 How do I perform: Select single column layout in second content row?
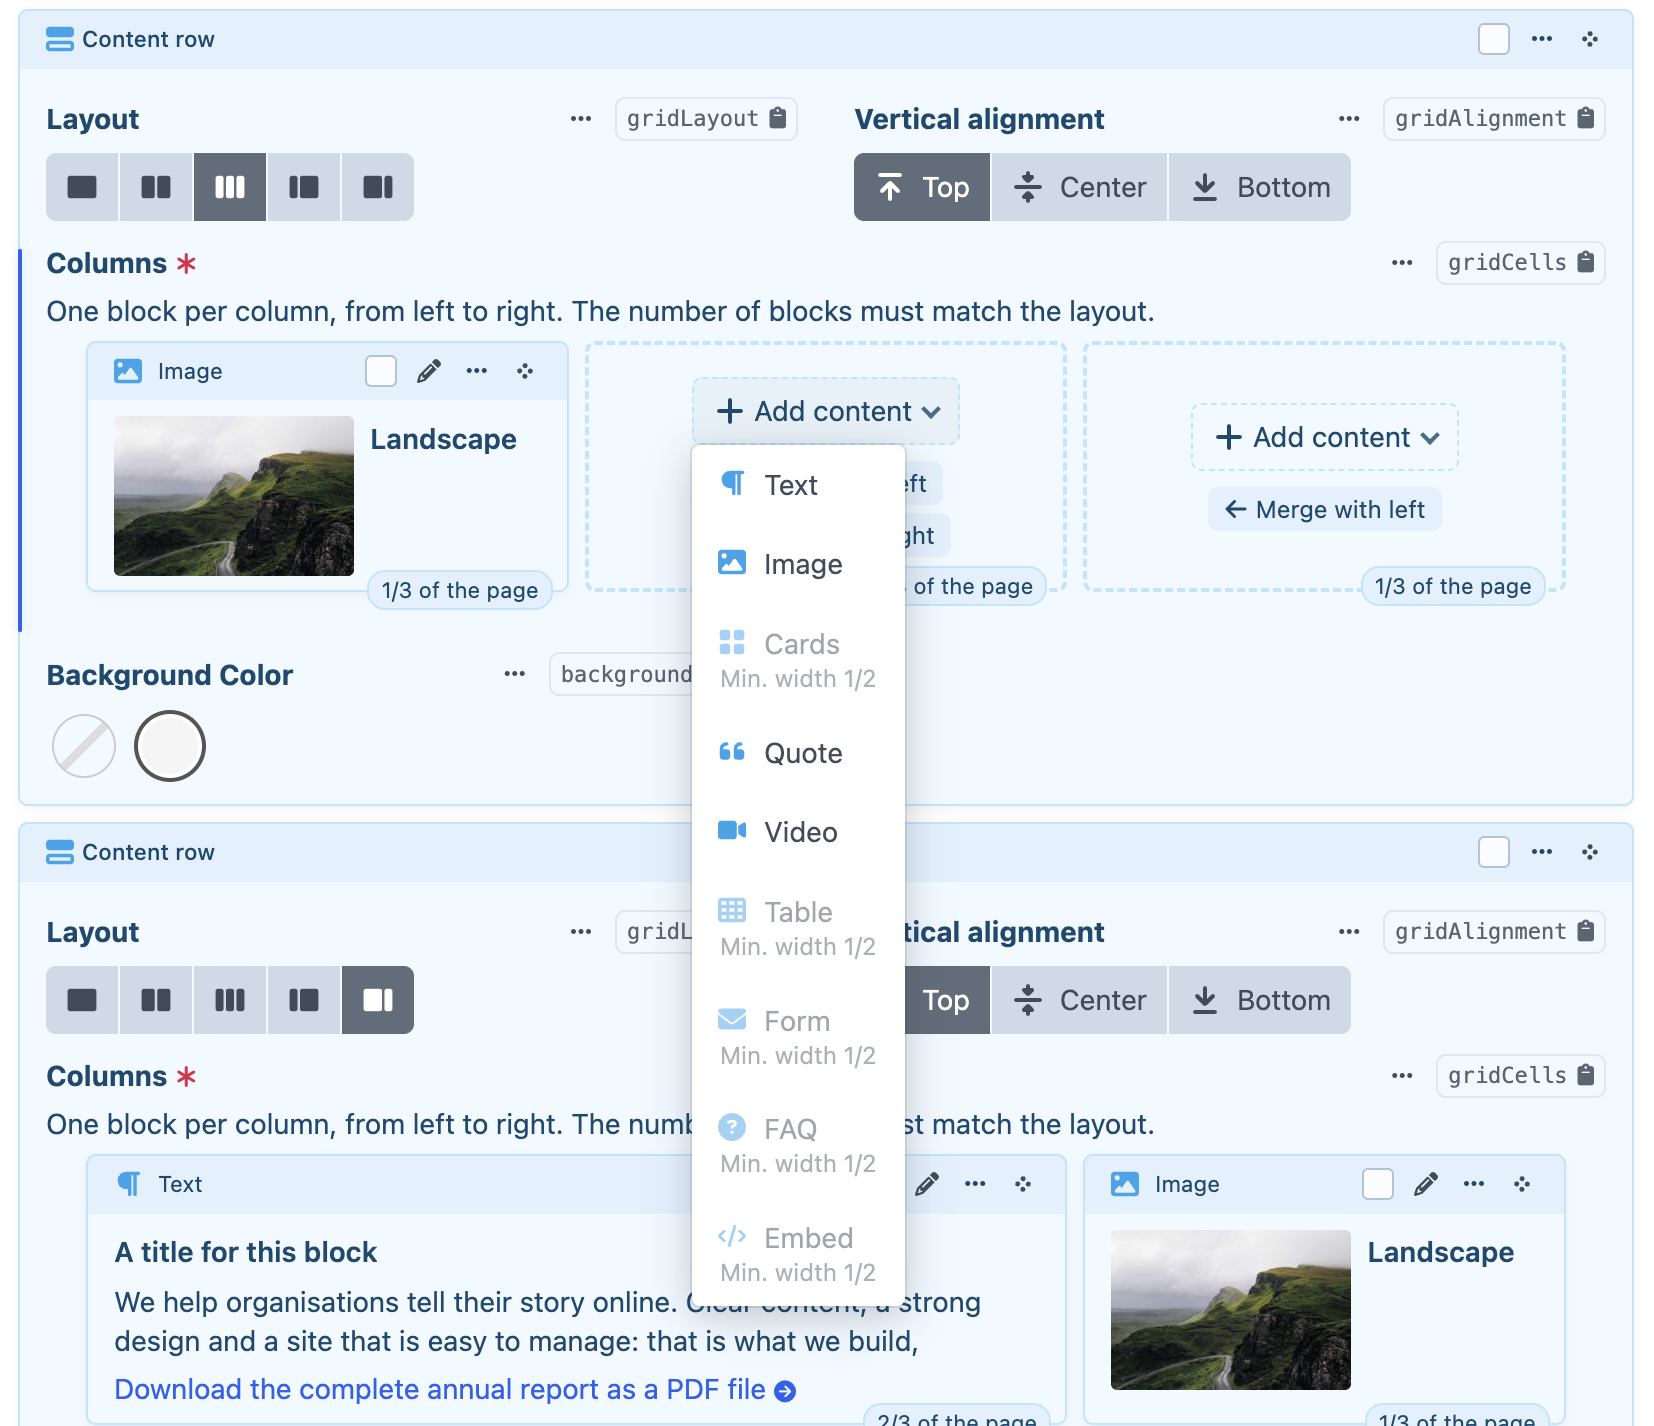click(82, 1000)
